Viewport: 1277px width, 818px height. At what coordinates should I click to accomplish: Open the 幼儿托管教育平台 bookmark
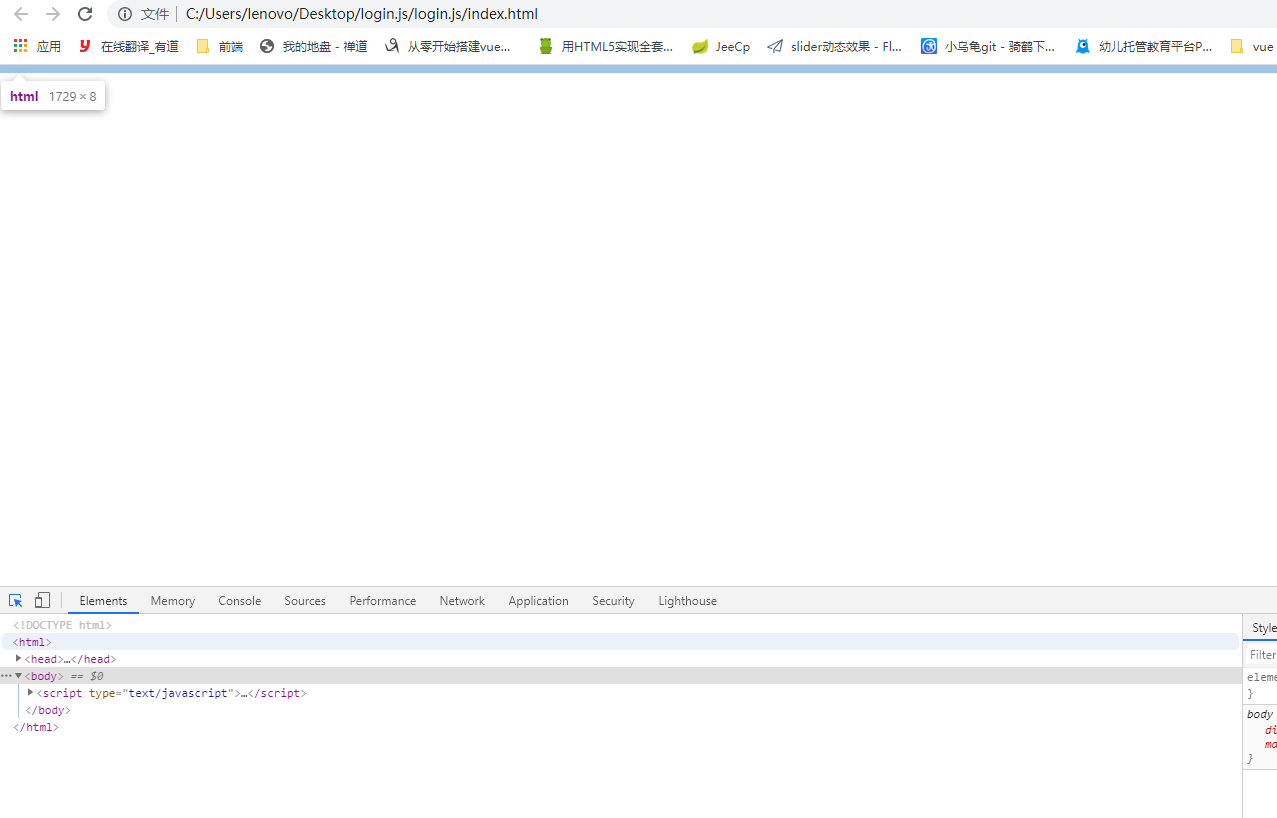point(1143,46)
